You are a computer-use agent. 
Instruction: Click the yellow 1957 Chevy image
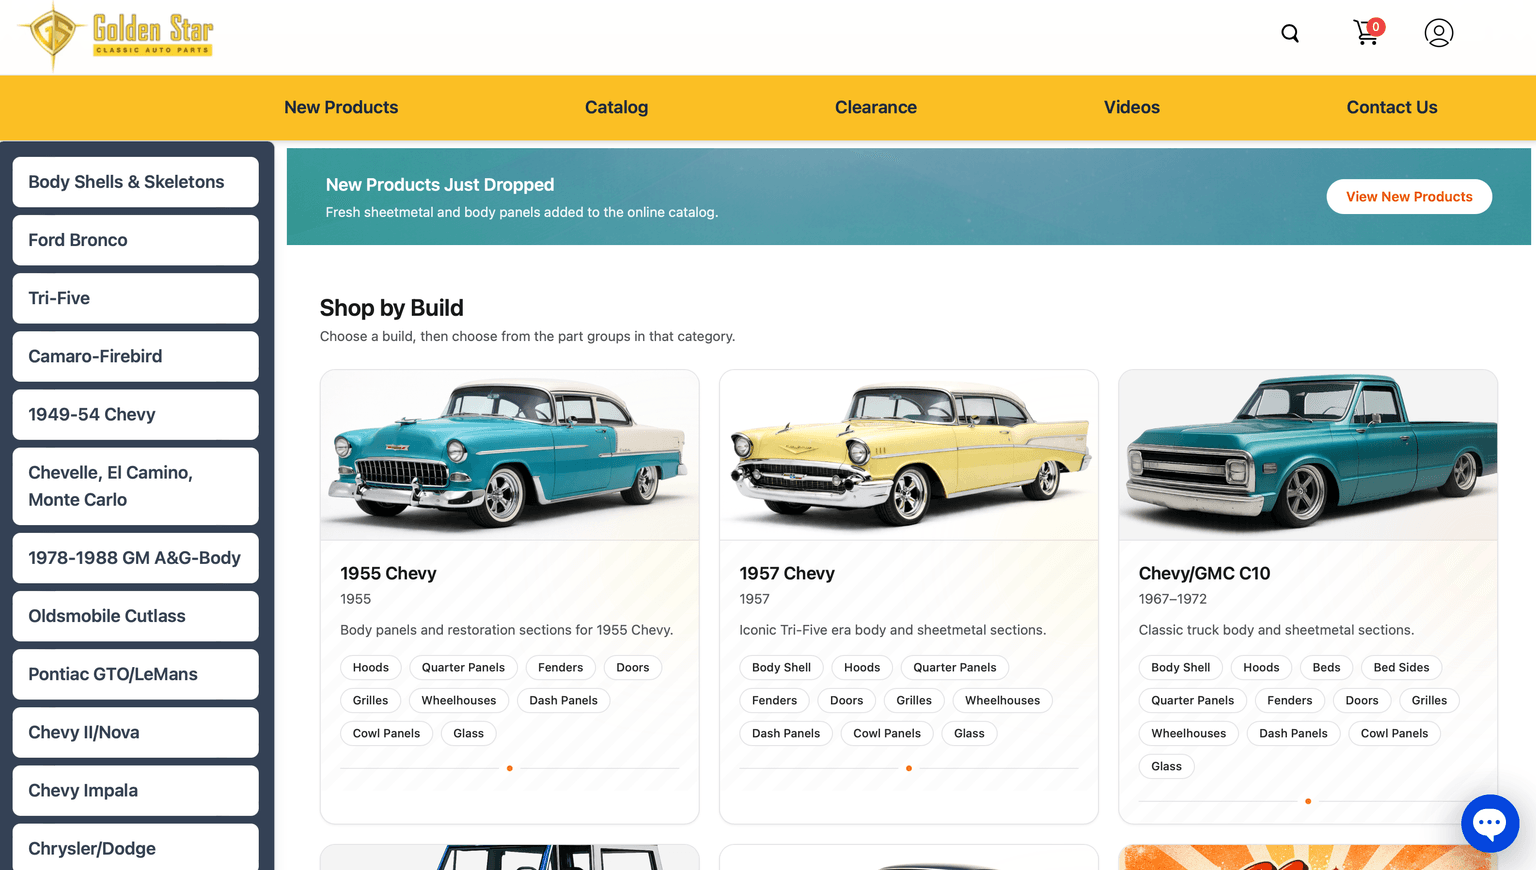coord(908,455)
